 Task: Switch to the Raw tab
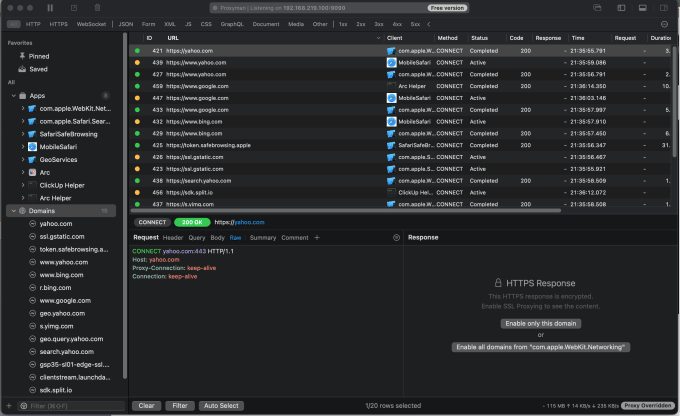tap(235, 238)
